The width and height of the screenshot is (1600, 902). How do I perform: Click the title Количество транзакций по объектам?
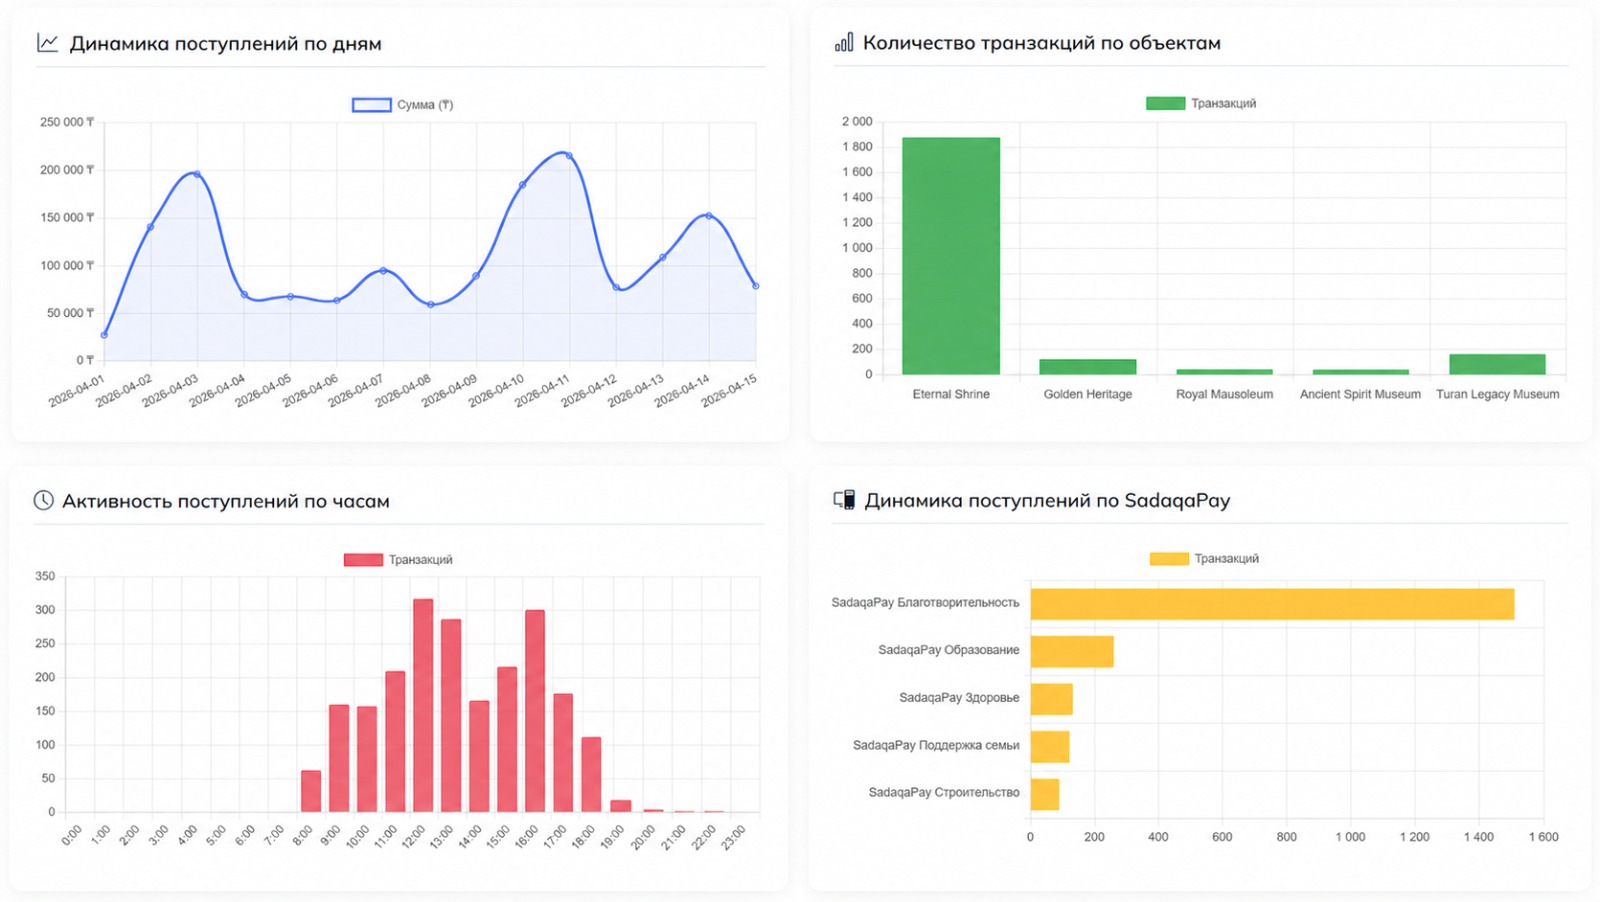(x=1042, y=43)
